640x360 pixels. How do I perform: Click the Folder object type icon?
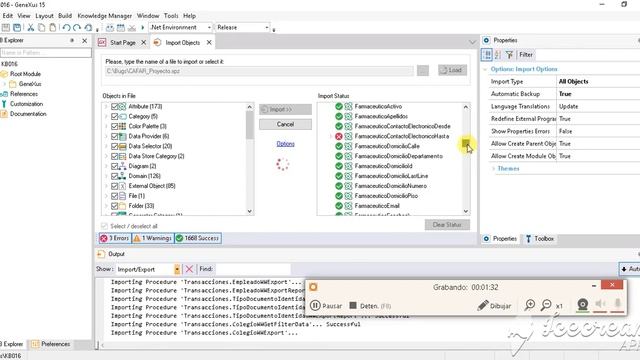122,206
